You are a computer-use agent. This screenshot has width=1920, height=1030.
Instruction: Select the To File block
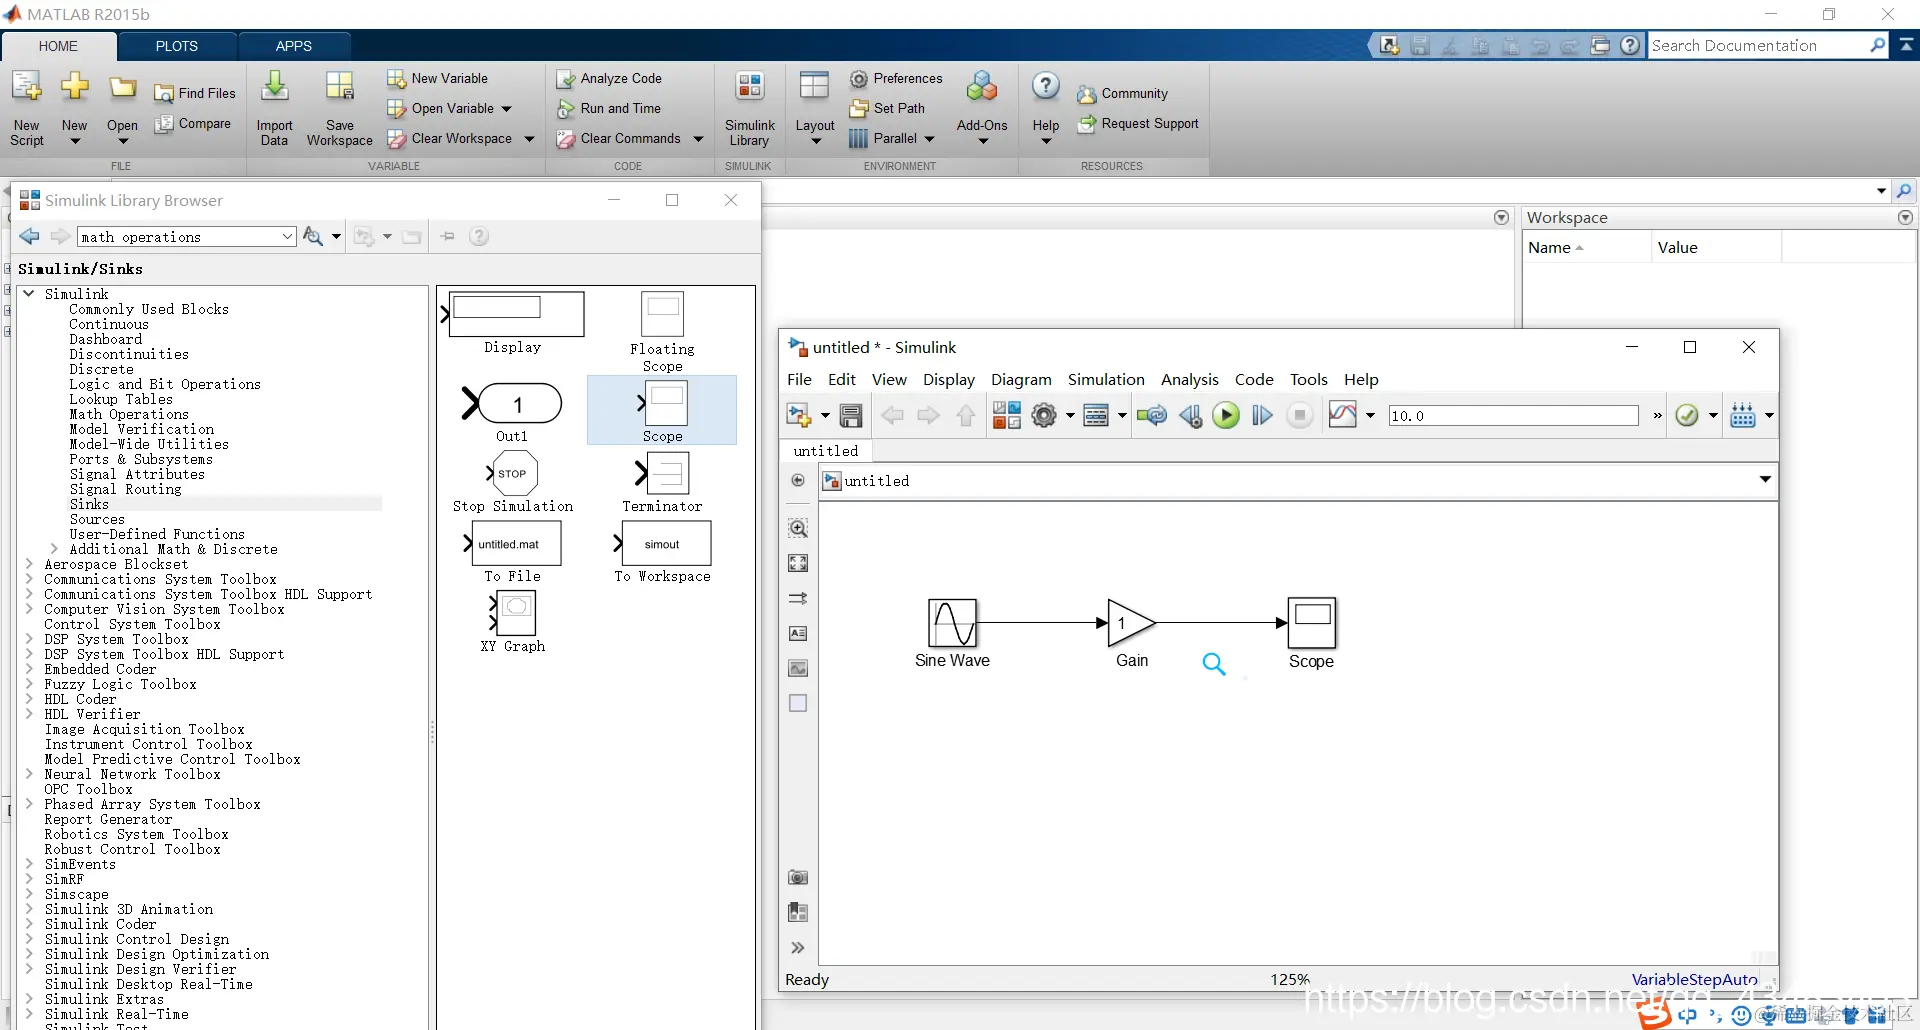[x=512, y=552]
